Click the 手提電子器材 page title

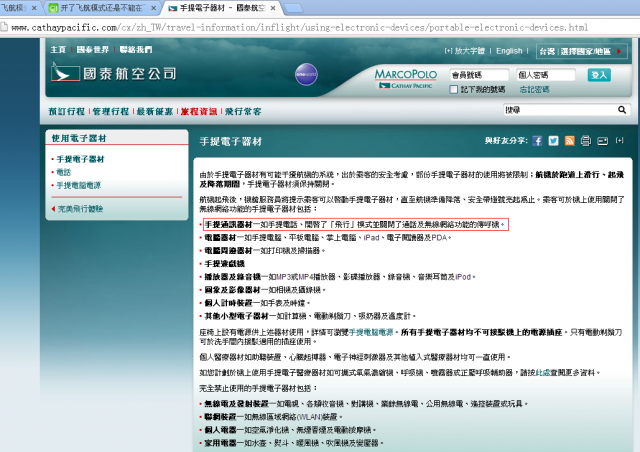point(231,142)
